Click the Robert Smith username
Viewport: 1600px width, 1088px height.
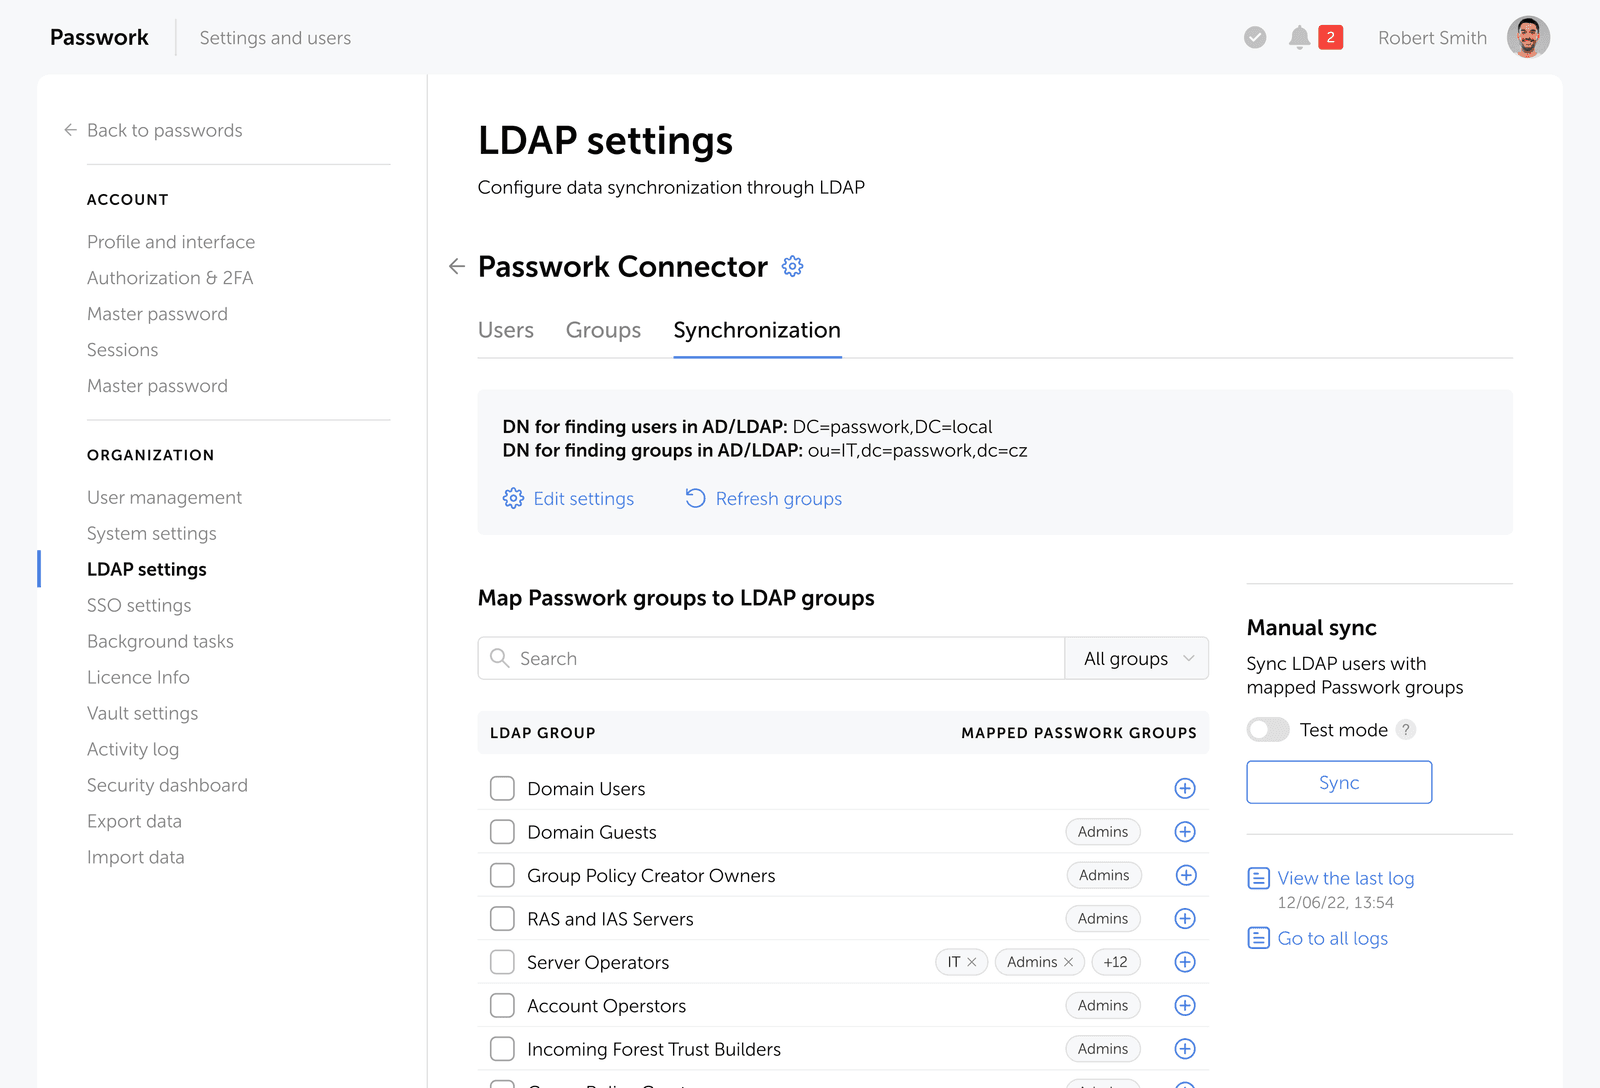pos(1432,38)
